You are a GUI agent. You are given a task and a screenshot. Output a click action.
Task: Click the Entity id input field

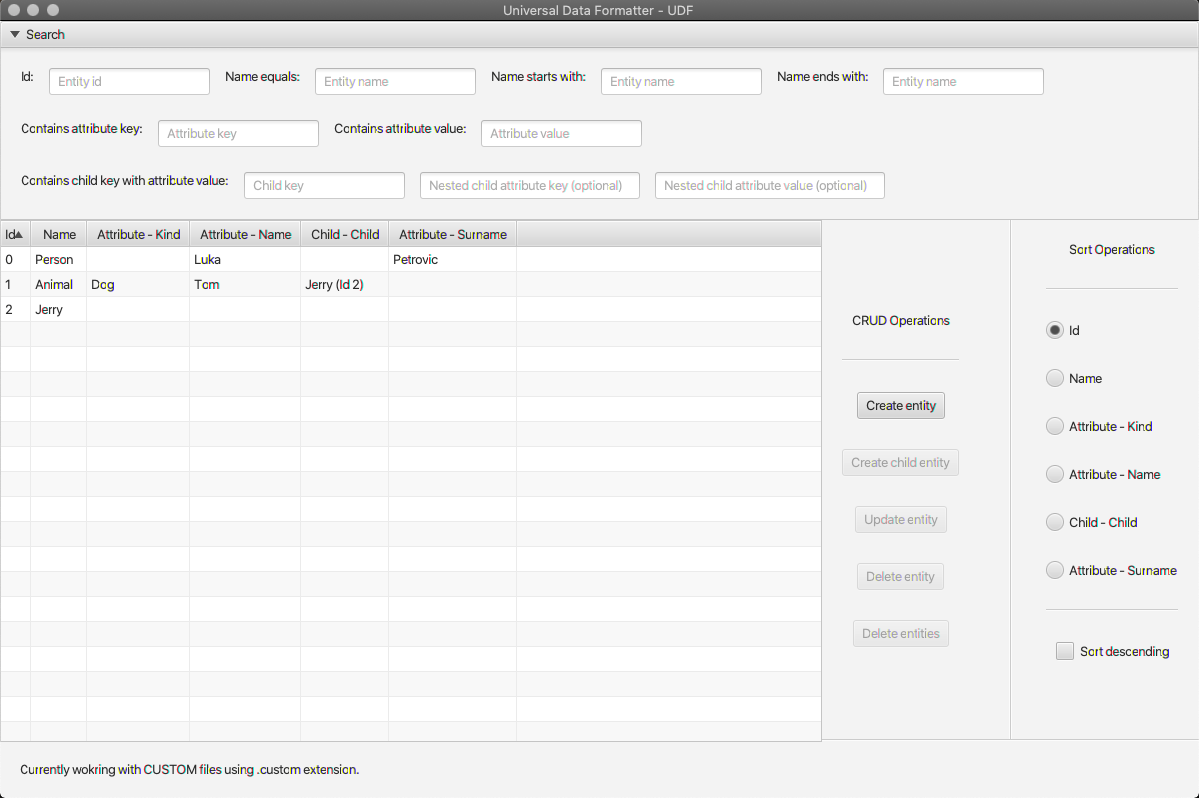(129, 82)
